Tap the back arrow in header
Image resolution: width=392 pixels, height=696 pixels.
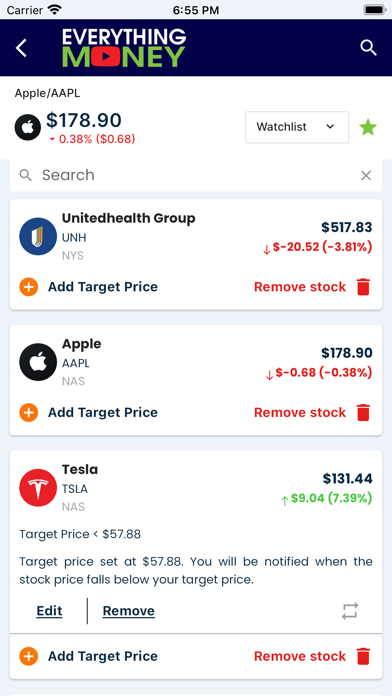point(21,48)
